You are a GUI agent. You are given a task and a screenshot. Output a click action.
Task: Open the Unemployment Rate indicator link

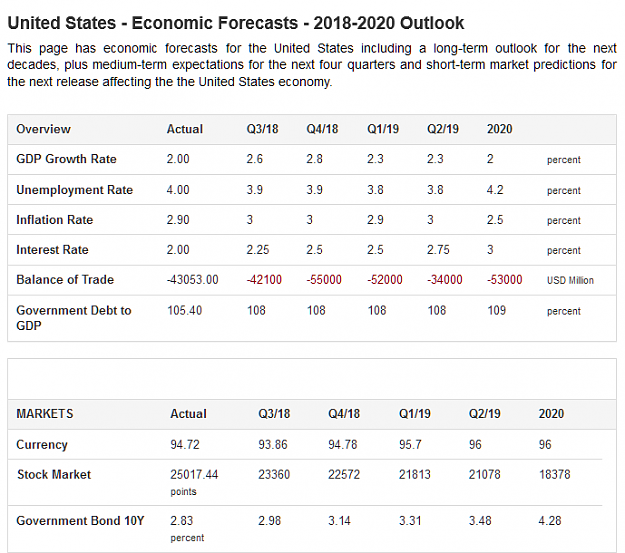(x=75, y=190)
